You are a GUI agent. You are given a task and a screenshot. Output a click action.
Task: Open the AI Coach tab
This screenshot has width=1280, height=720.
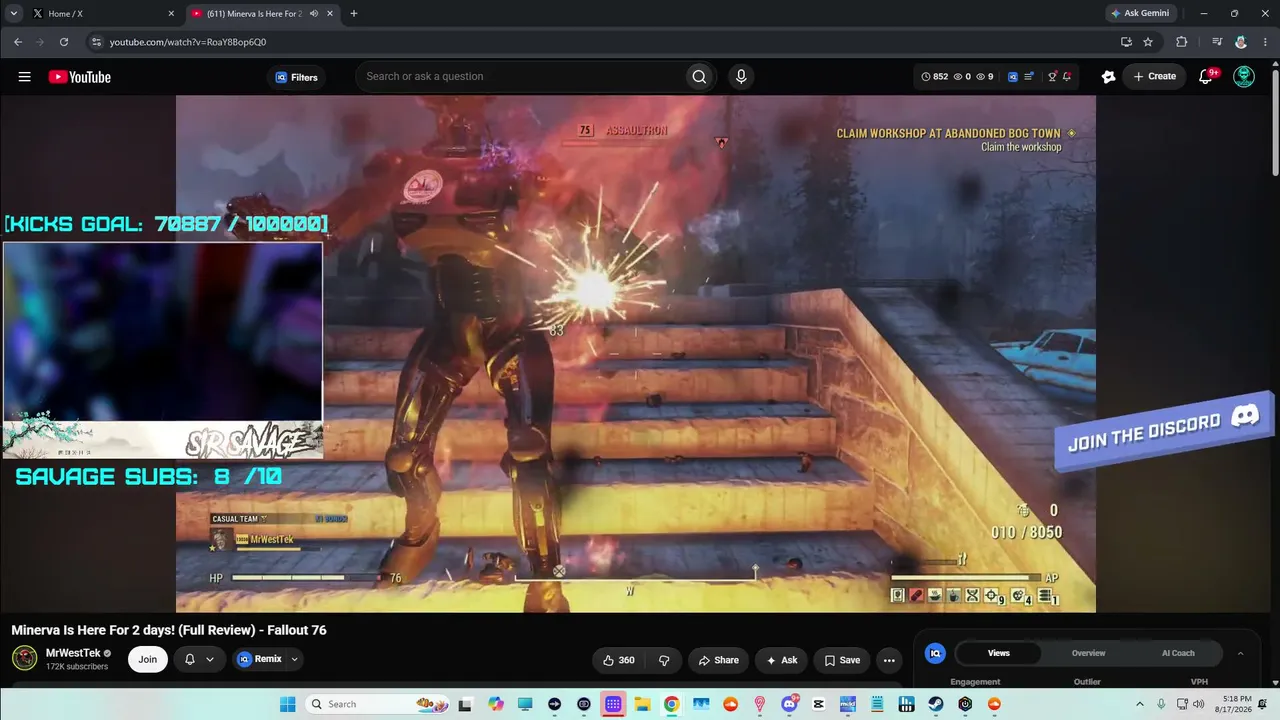[1178, 653]
